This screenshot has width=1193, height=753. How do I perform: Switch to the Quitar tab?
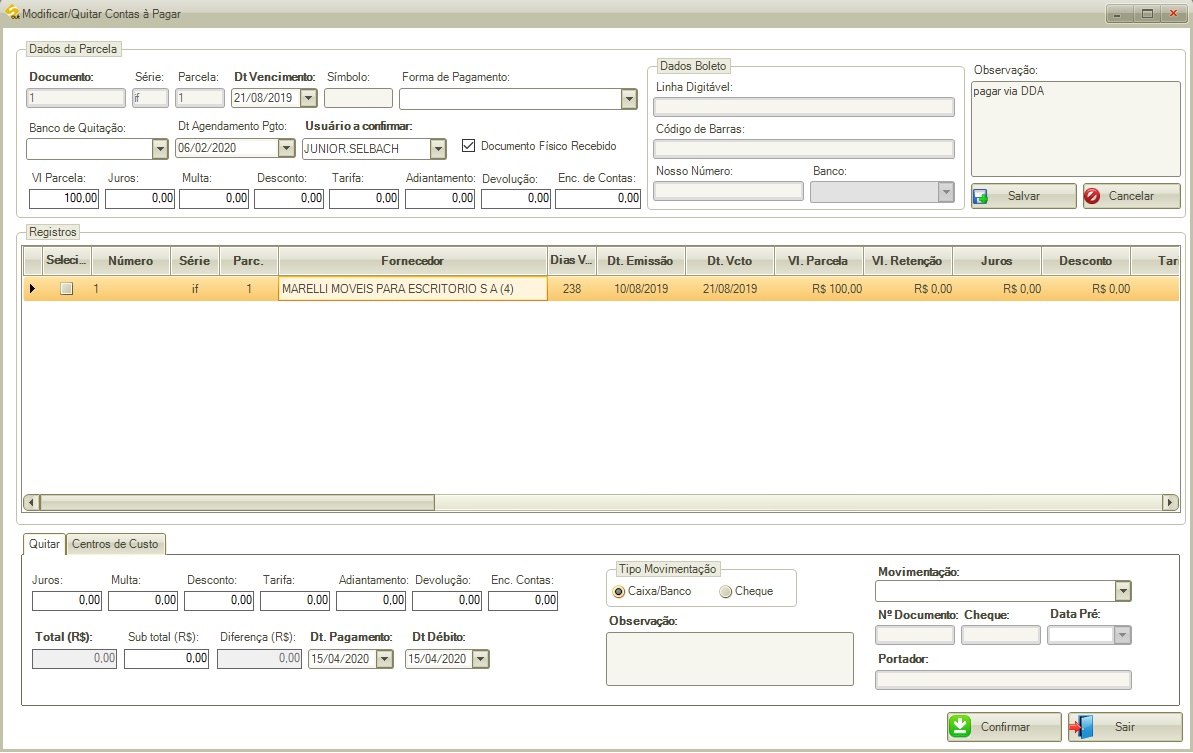click(x=44, y=544)
